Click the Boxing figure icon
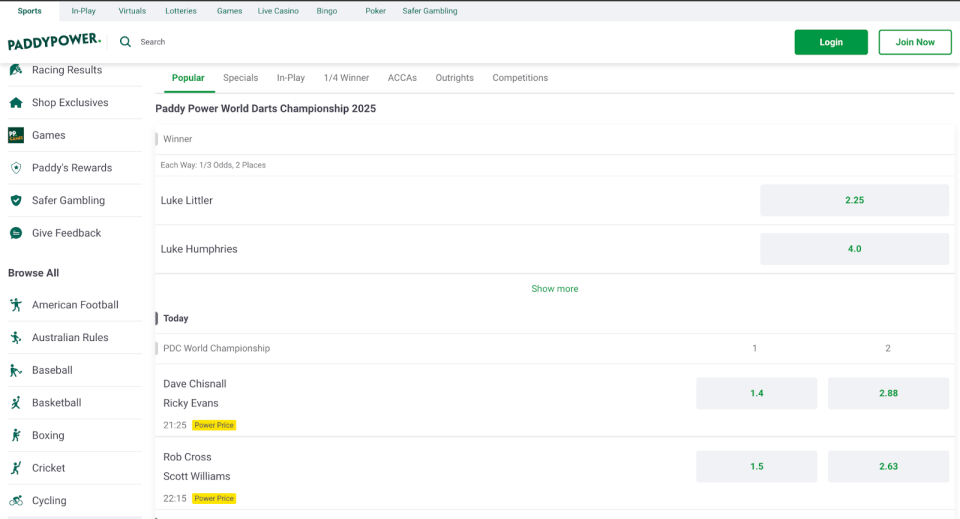 tap(16, 435)
